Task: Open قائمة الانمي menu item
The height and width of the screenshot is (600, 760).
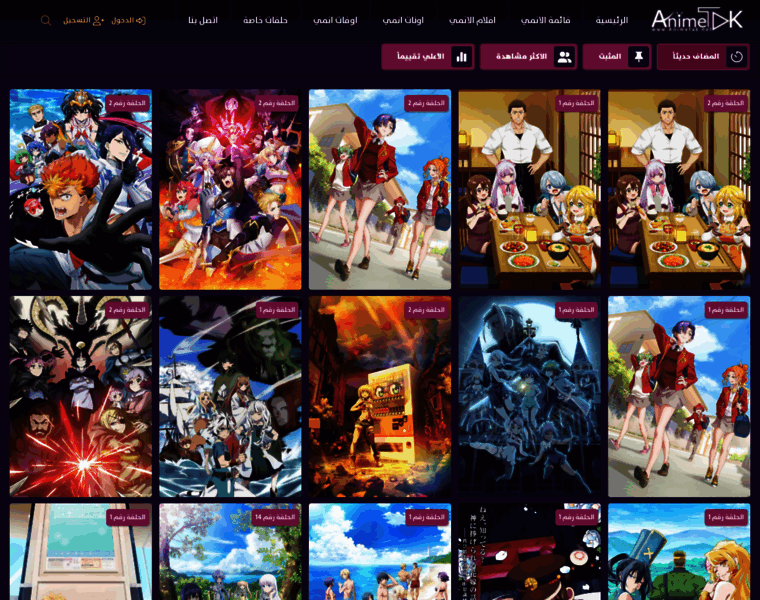Action: click(x=545, y=20)
